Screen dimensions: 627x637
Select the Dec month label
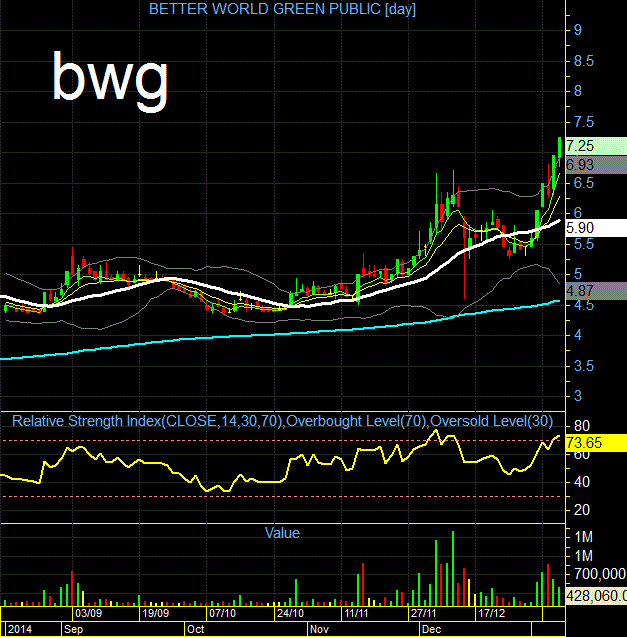pos(431,629)
